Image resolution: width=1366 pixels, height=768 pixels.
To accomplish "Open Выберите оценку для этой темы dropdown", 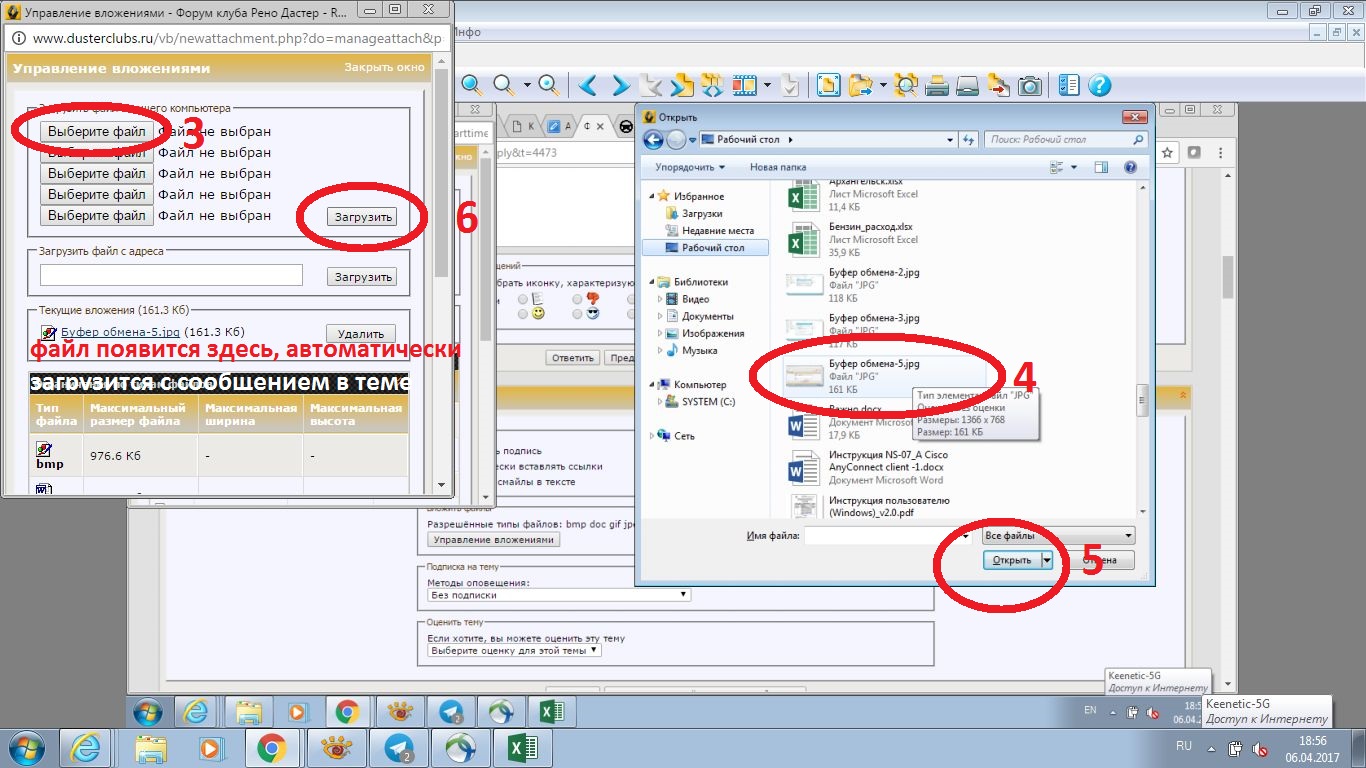I will pyautogui.click(x=514, y=650).
